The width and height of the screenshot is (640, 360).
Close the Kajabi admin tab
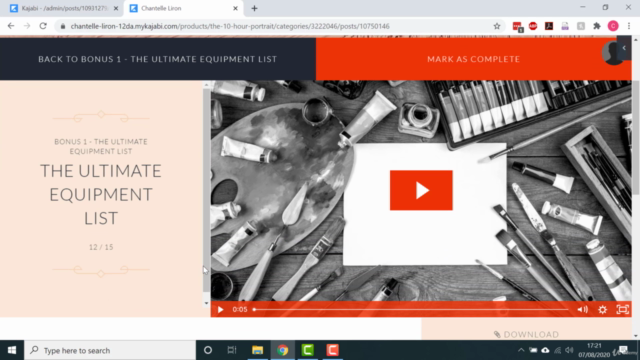[116, 8]
